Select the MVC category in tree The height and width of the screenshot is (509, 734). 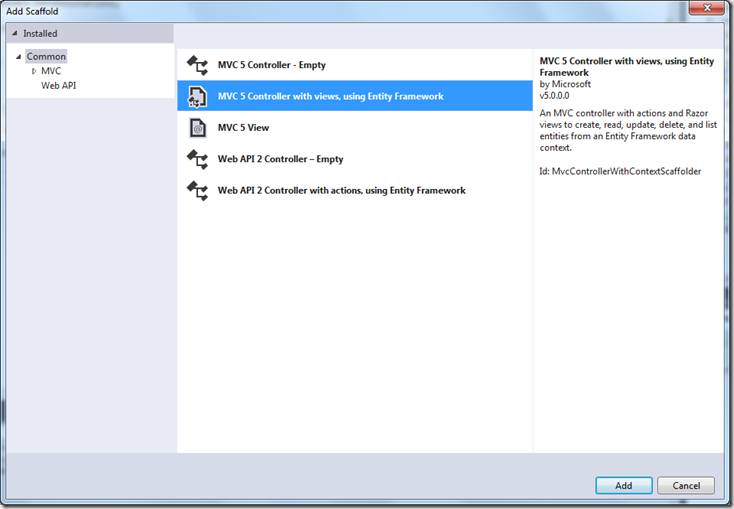point(51,71)
